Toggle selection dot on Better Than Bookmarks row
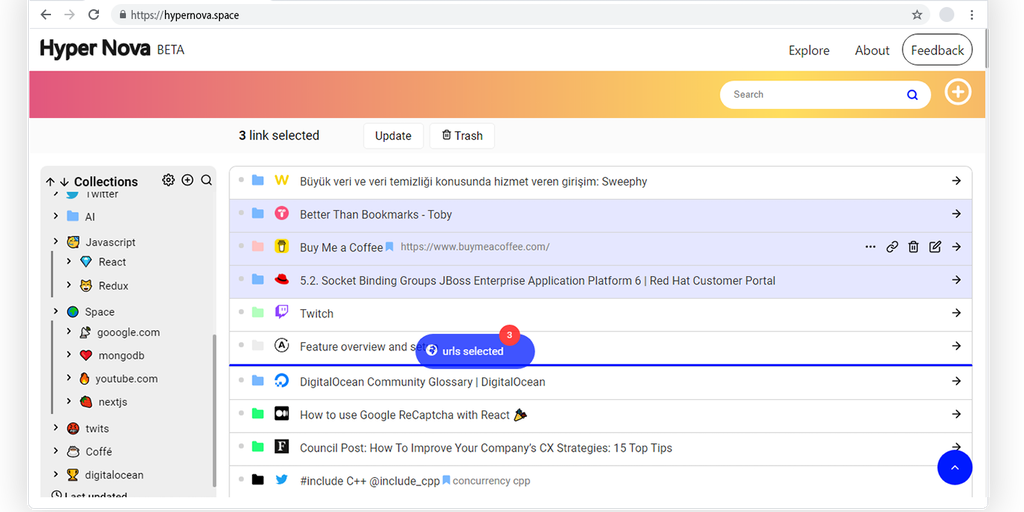 pyautogui.click(x=241, y=214)
